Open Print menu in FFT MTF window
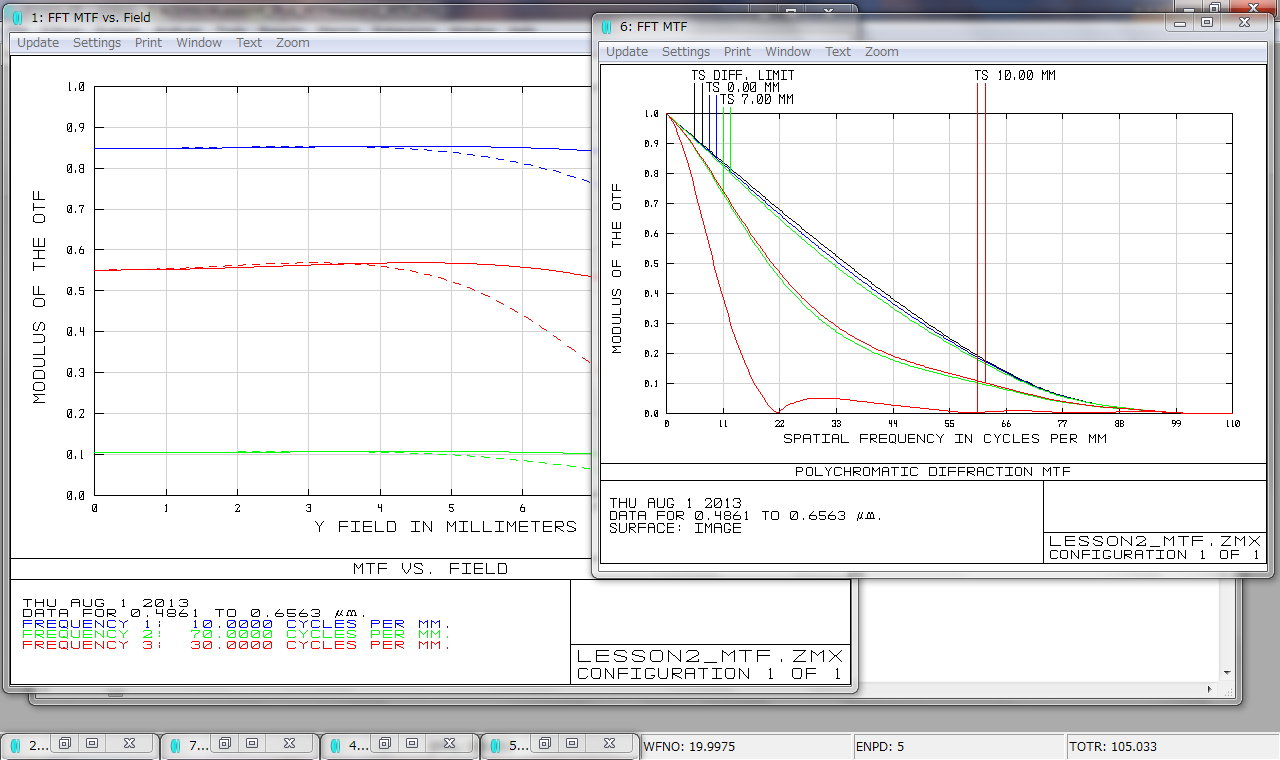The height and width of the screenshot is (760, 1280). click(x=737, y=52)
